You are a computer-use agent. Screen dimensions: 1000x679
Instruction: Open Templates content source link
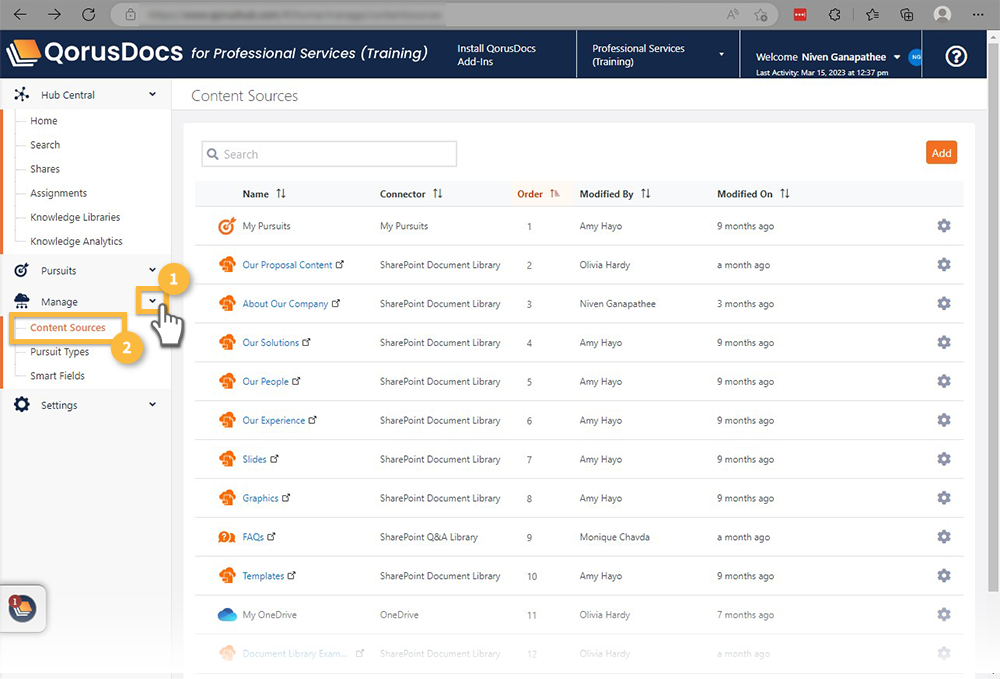tap(263, 576)
